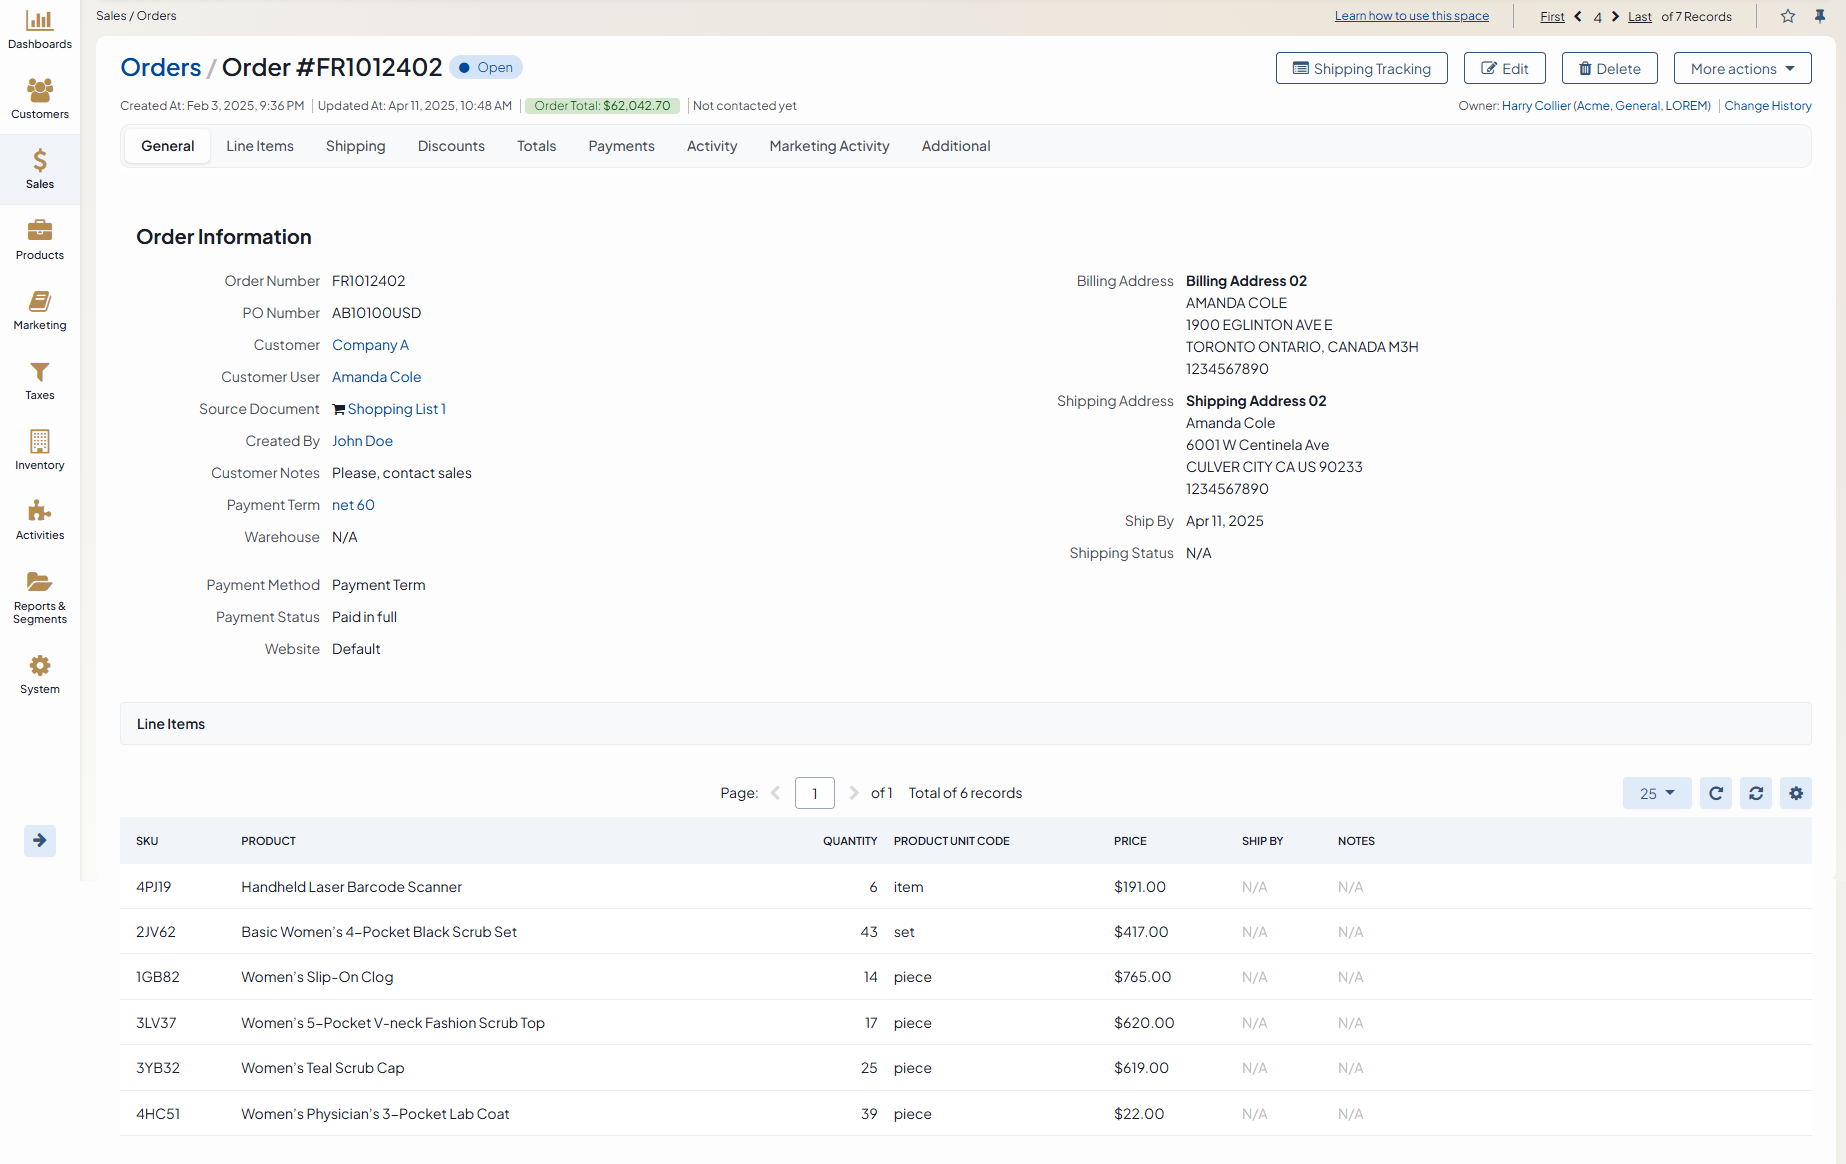The height and width of the screenshot is (1164, 1846).
Task: Mark page as favorite with star icon
Action: point(1788,16)
